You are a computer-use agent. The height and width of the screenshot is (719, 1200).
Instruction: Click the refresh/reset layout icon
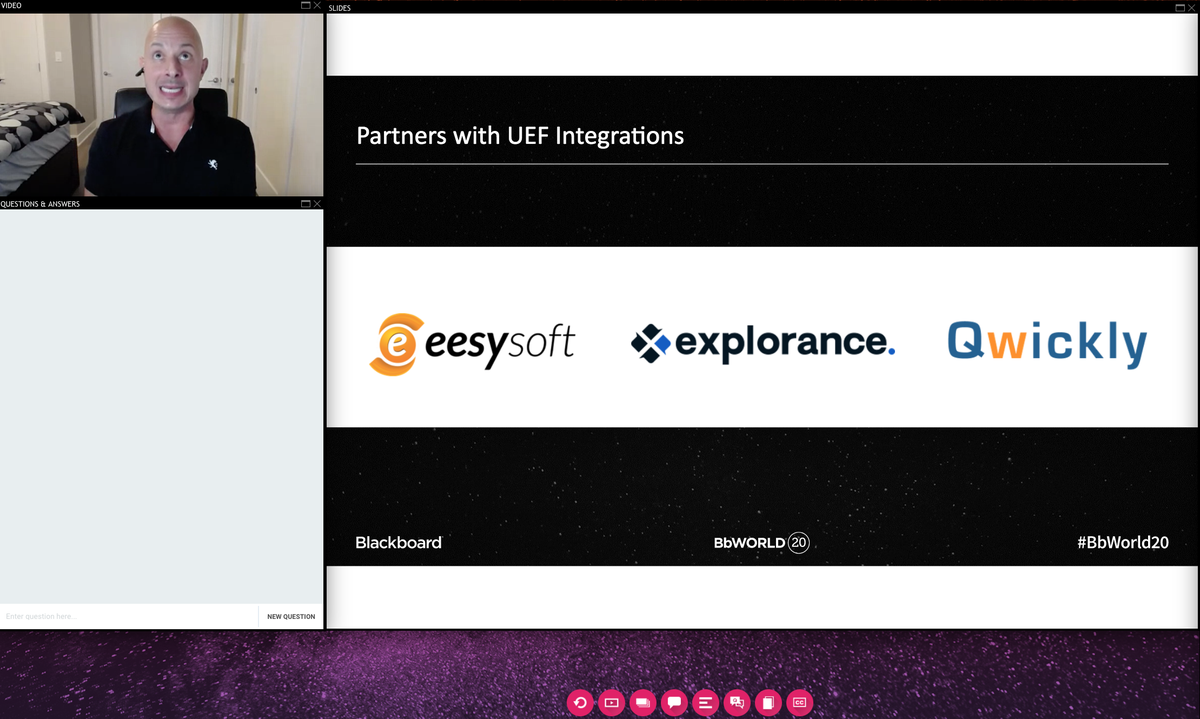click(580, 703)
